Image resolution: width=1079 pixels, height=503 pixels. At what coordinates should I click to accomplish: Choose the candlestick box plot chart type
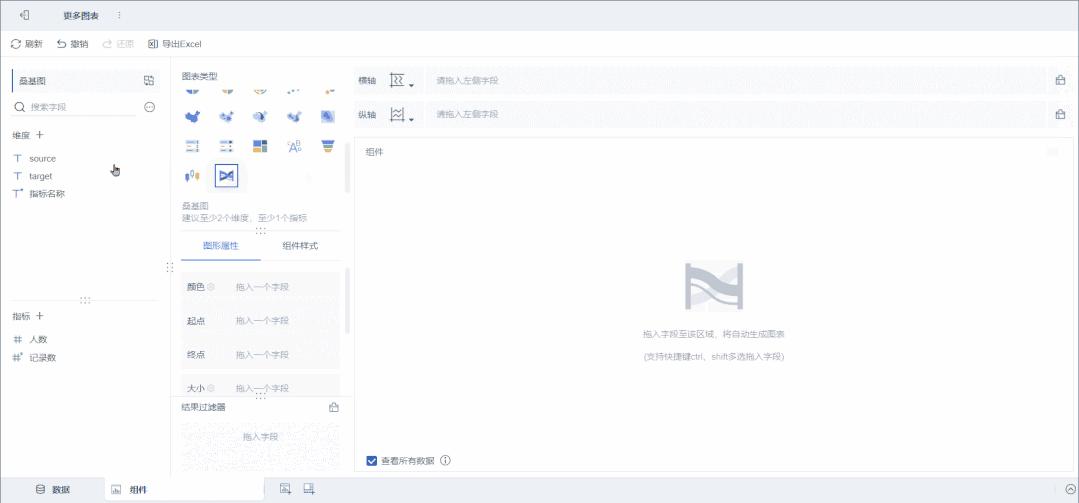pyautogui.click(x=193, y=176)
